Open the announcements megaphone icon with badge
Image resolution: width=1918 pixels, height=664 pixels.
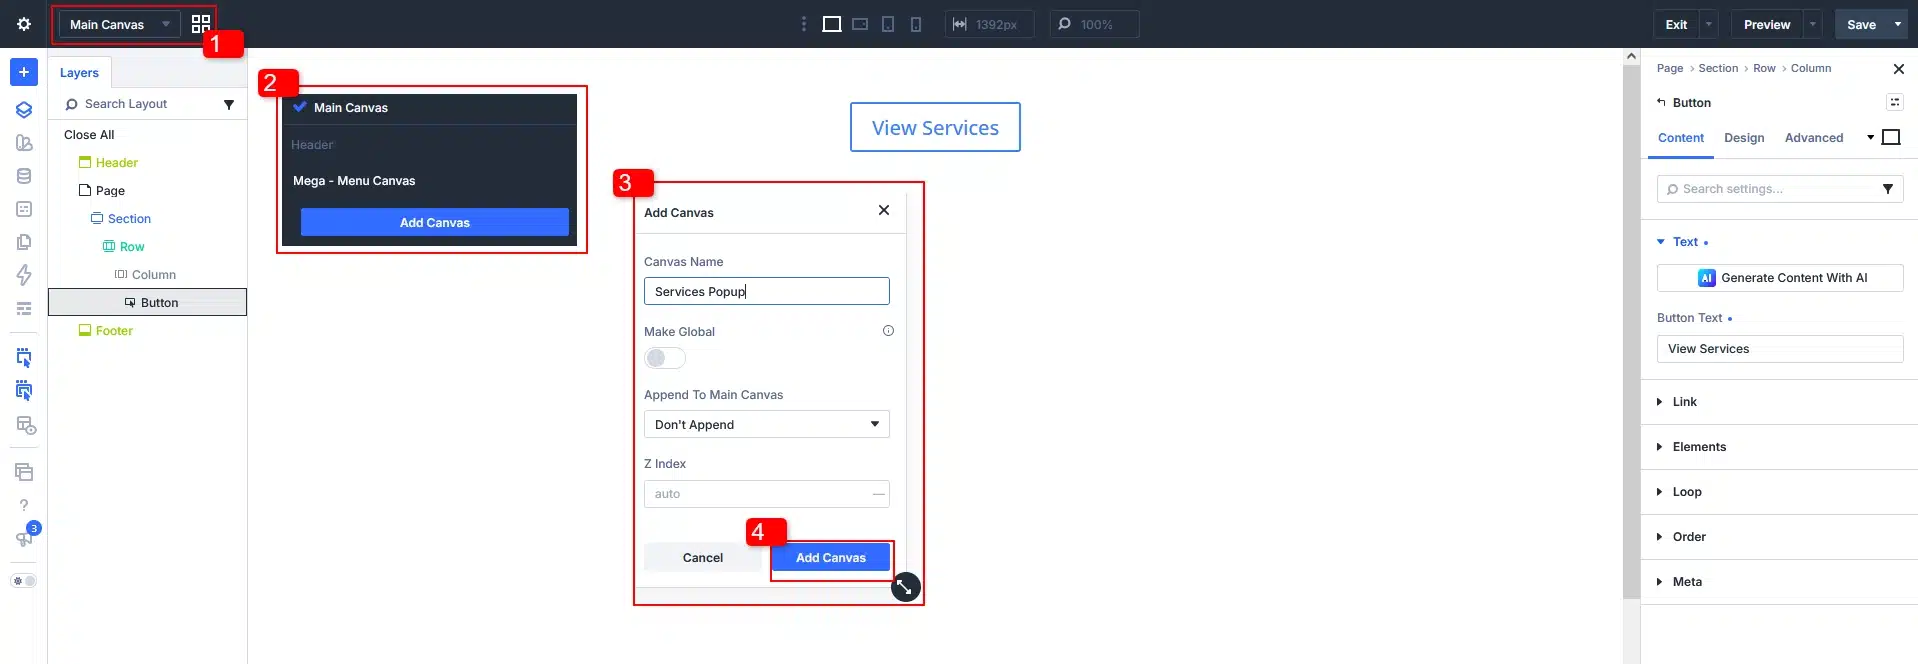click(x=25, y=536)
